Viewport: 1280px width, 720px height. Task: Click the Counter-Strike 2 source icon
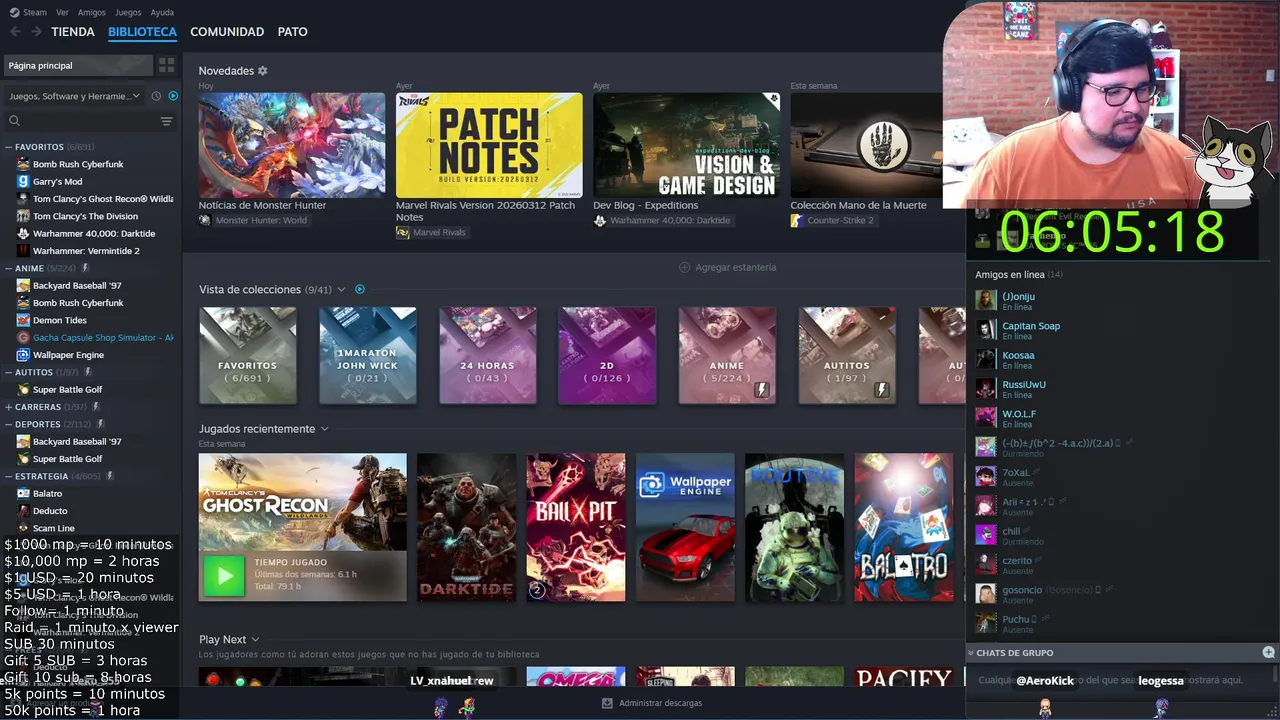(797, 220)
